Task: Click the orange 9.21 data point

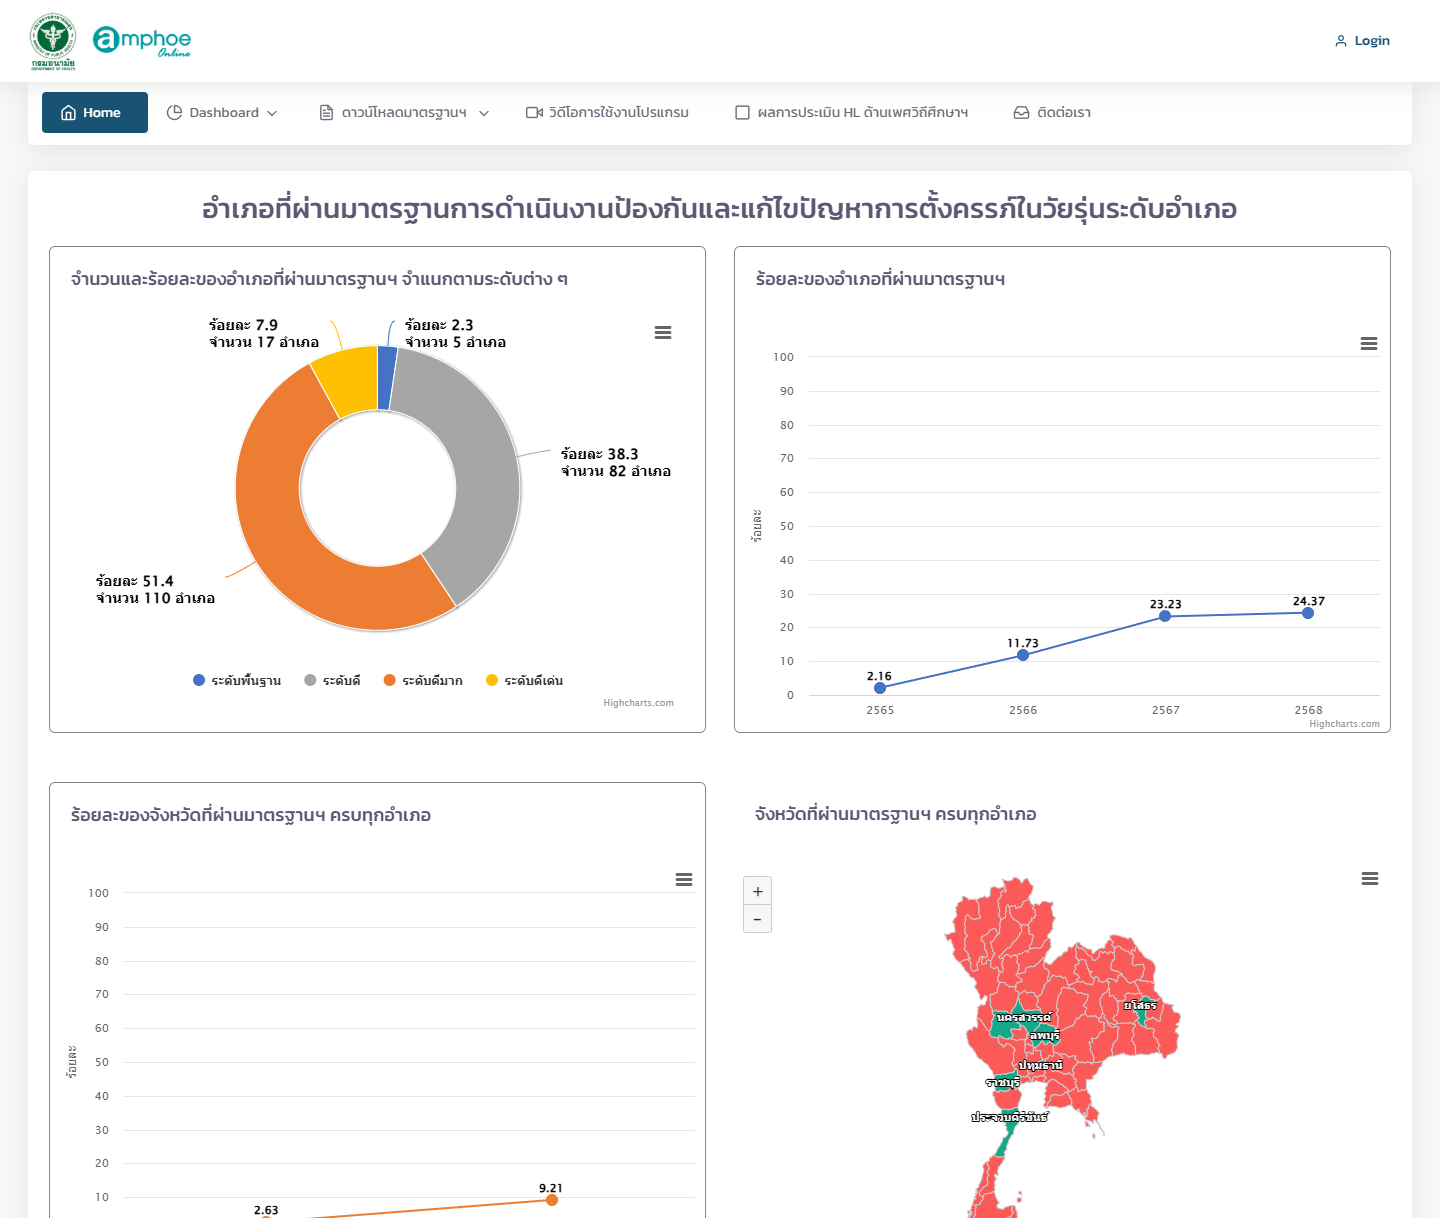Action: tap(552, 1200)
